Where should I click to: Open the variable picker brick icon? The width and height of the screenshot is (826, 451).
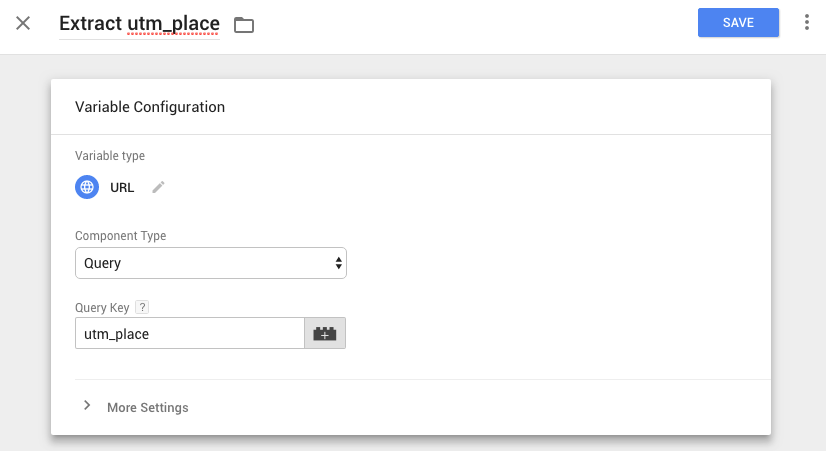[x=325, y=334]
